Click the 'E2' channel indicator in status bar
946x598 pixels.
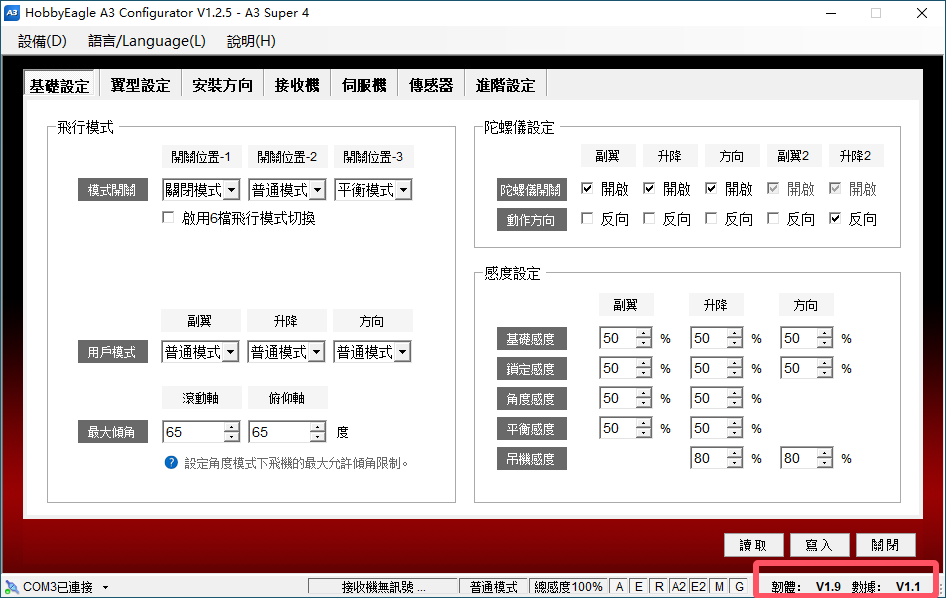pyautogui.click(x=699, y=587)
